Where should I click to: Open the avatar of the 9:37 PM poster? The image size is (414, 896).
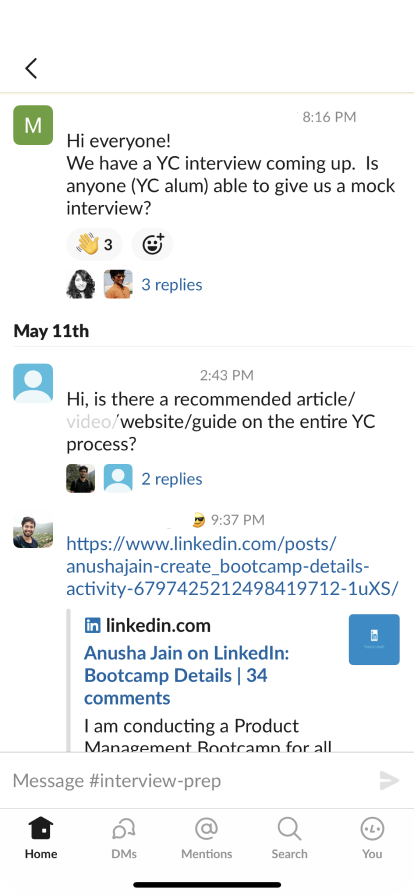pyautogui.click(x=33, y=529)
